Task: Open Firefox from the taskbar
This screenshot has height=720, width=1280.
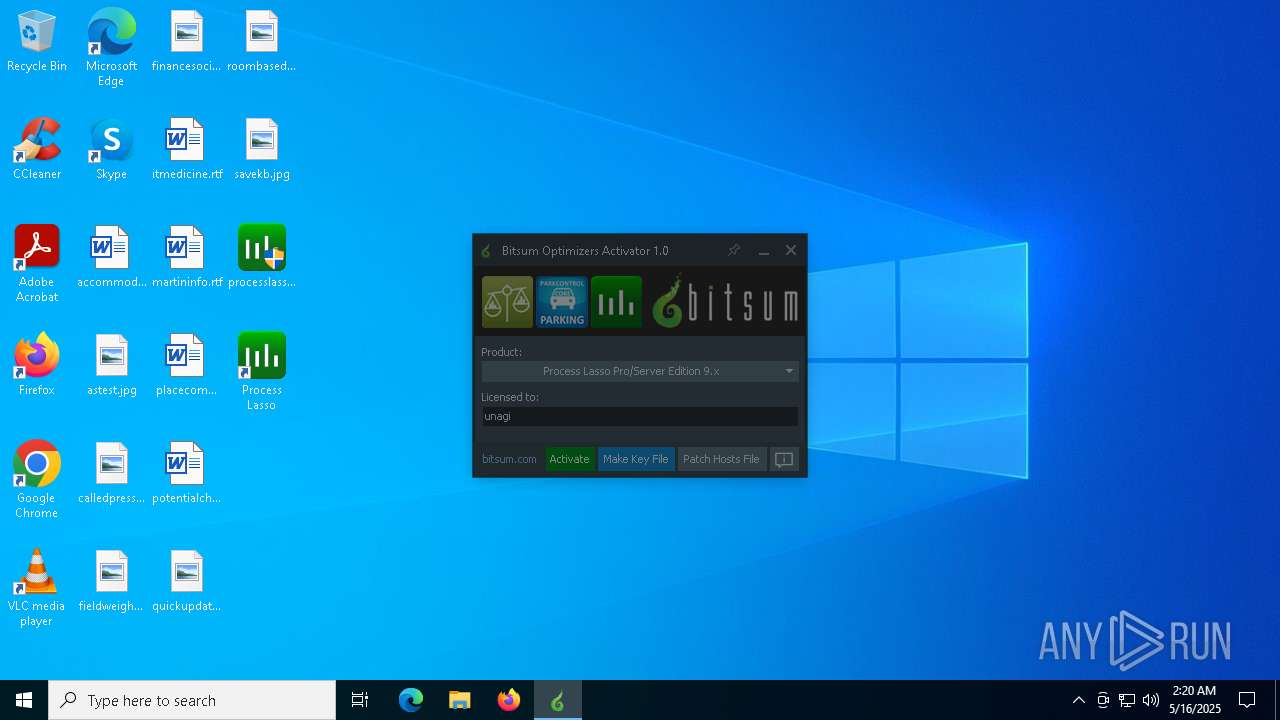Action: pyautogui.click(x=509, y=700)
